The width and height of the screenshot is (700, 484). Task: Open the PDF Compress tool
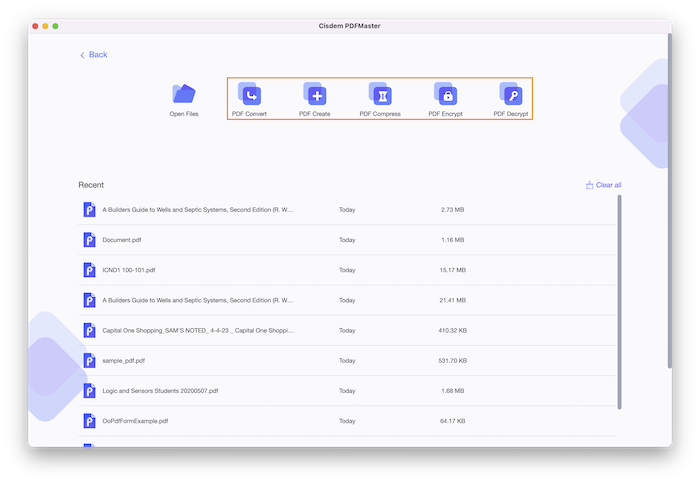380,99
